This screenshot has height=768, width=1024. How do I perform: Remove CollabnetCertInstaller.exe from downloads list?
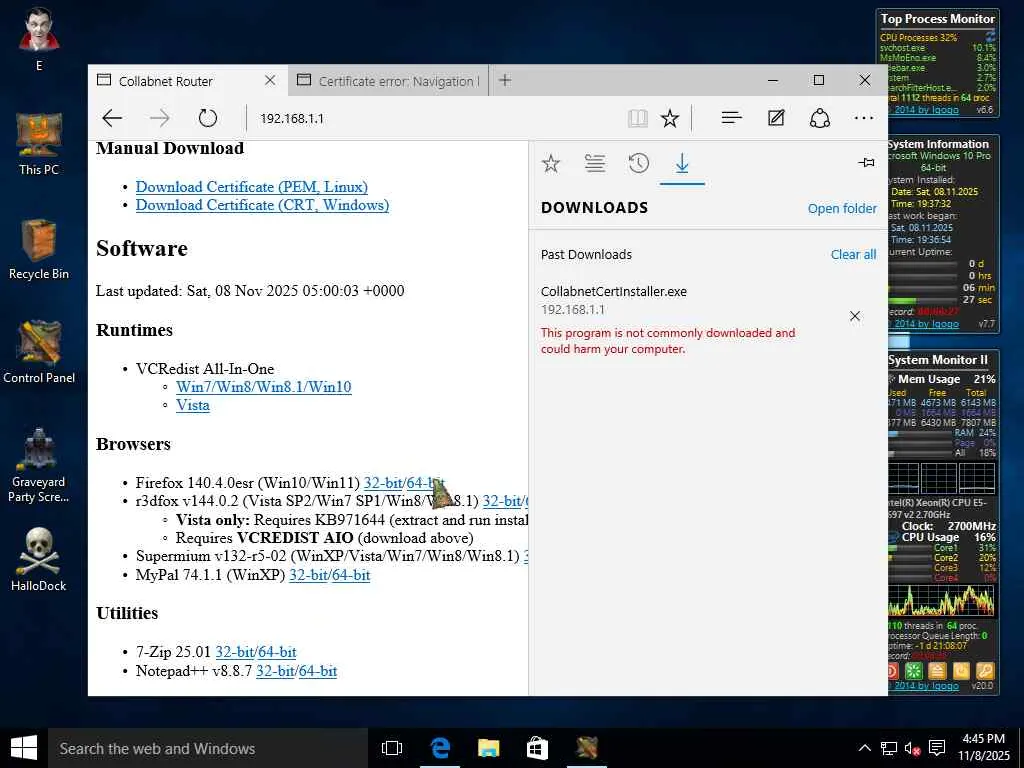pos(855,316)
